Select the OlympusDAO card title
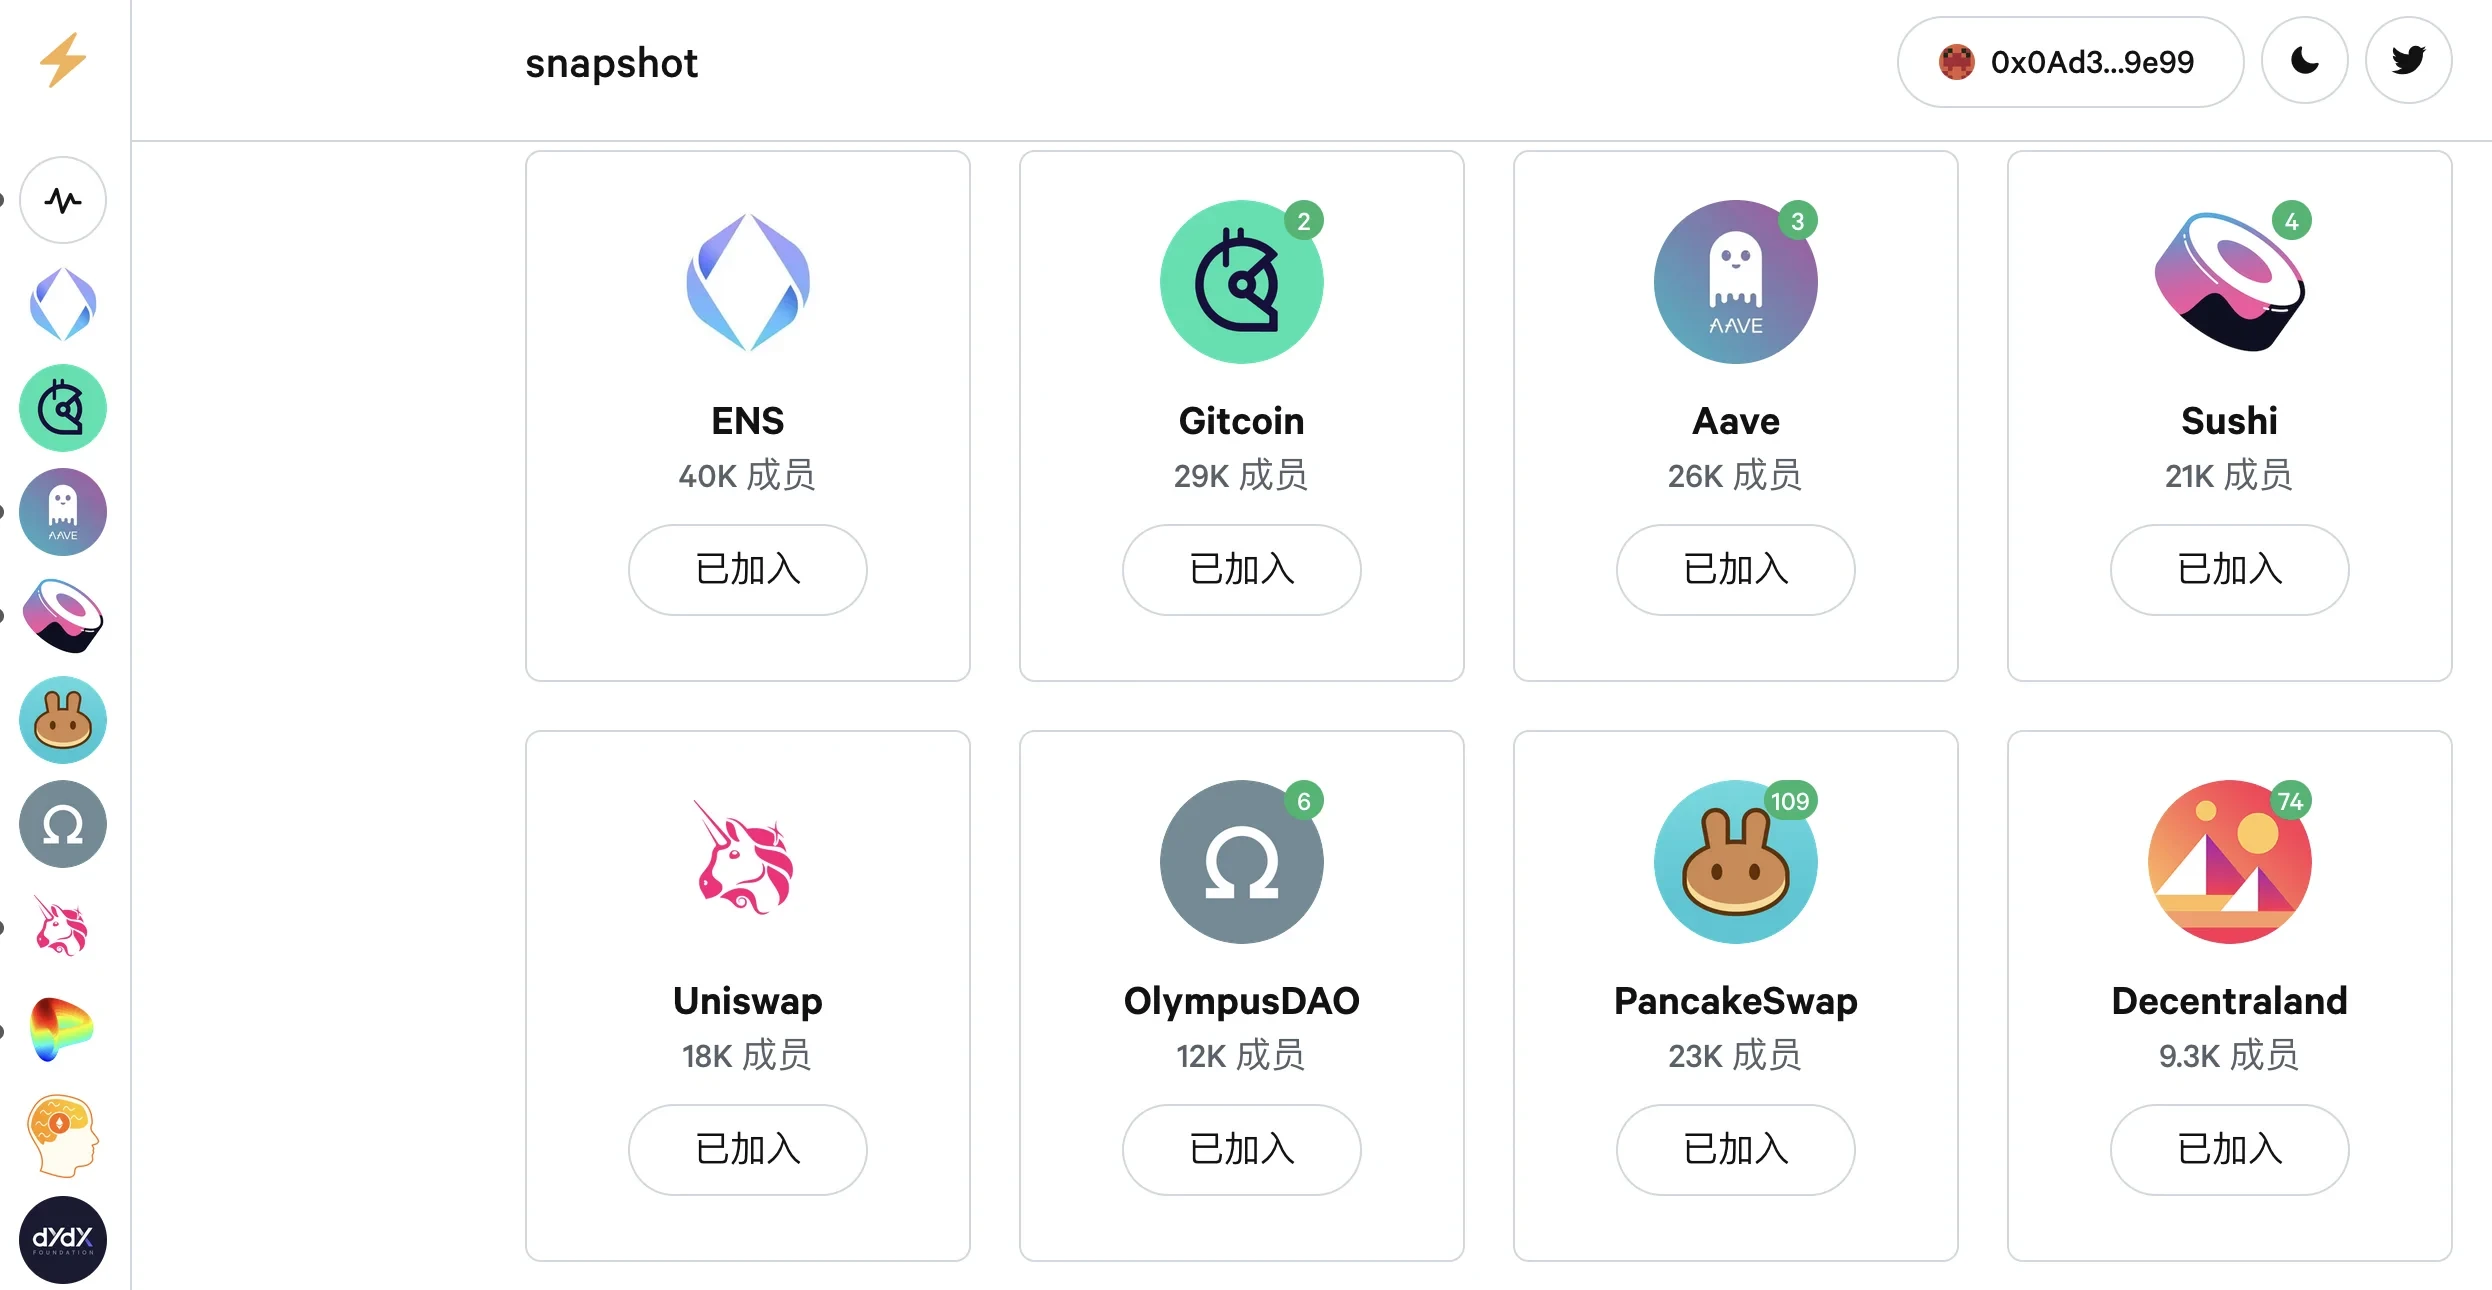 pyautogui.click(x=1242, y=1001)
